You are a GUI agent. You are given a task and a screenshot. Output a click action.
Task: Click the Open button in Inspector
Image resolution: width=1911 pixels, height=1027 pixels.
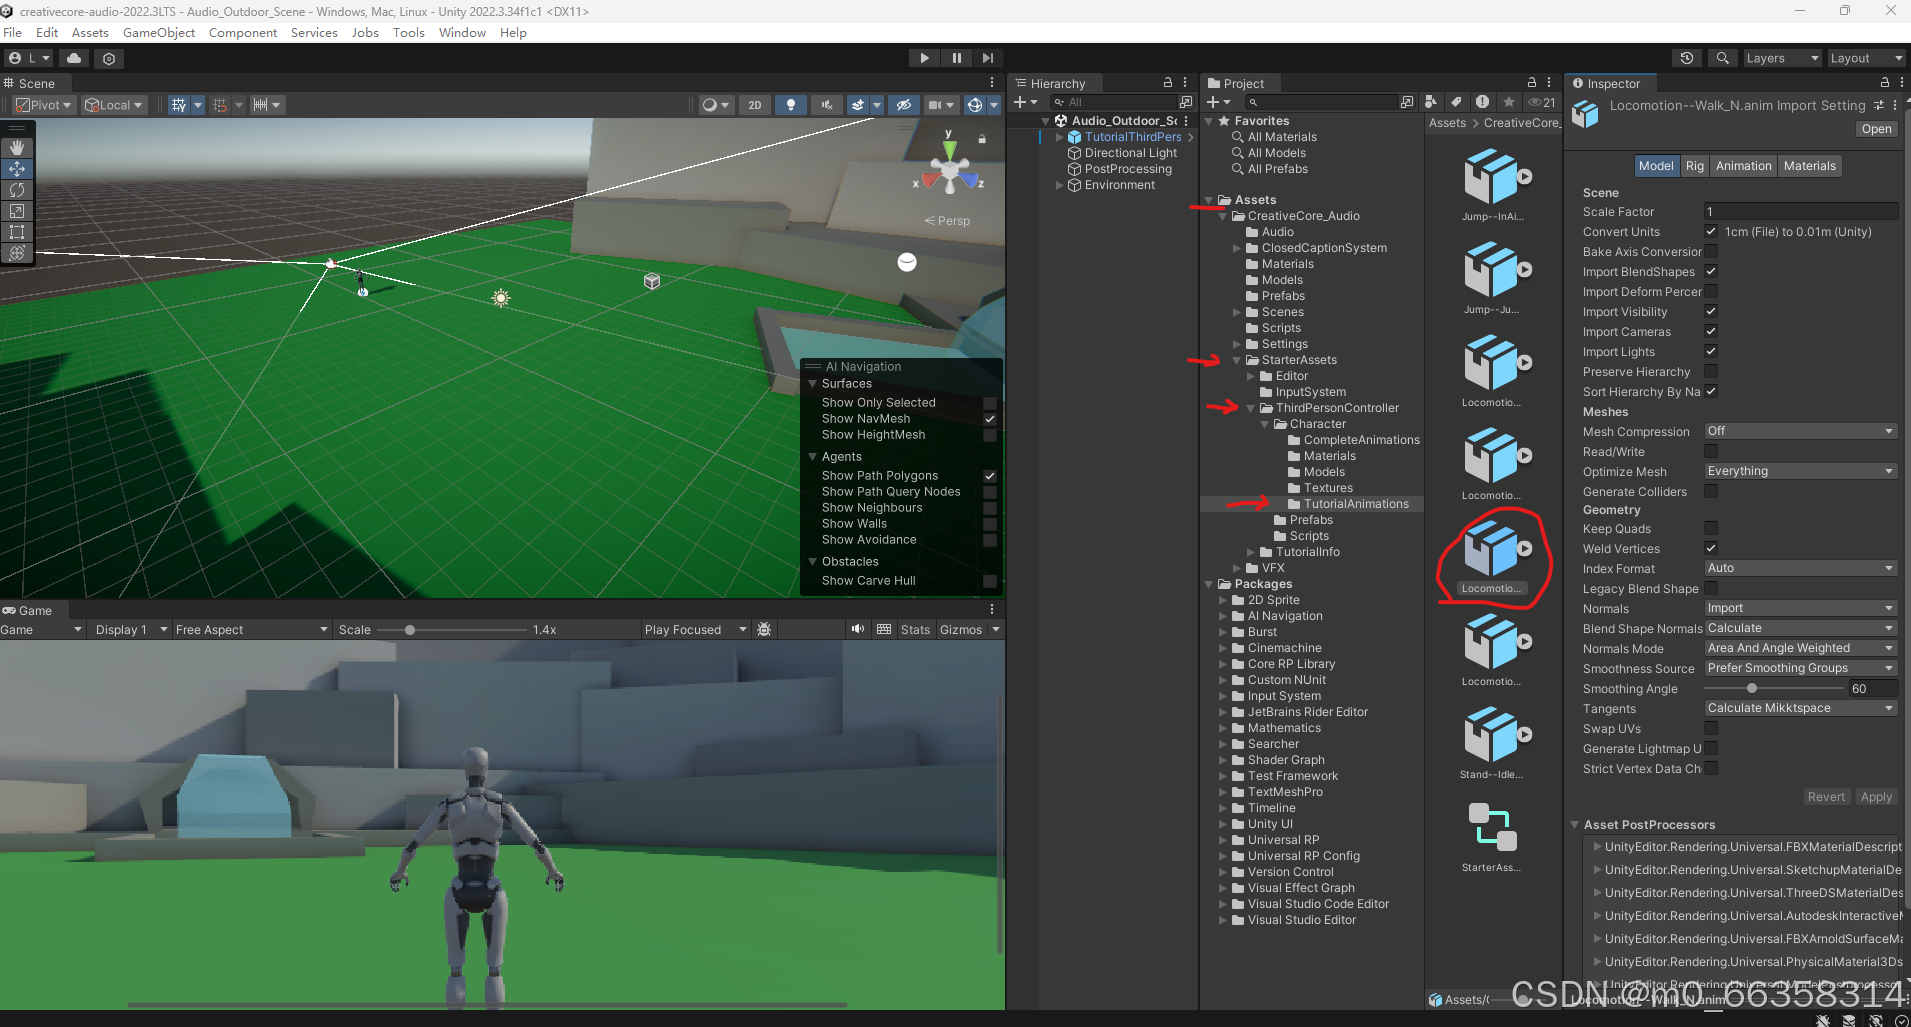point(1876,129)
